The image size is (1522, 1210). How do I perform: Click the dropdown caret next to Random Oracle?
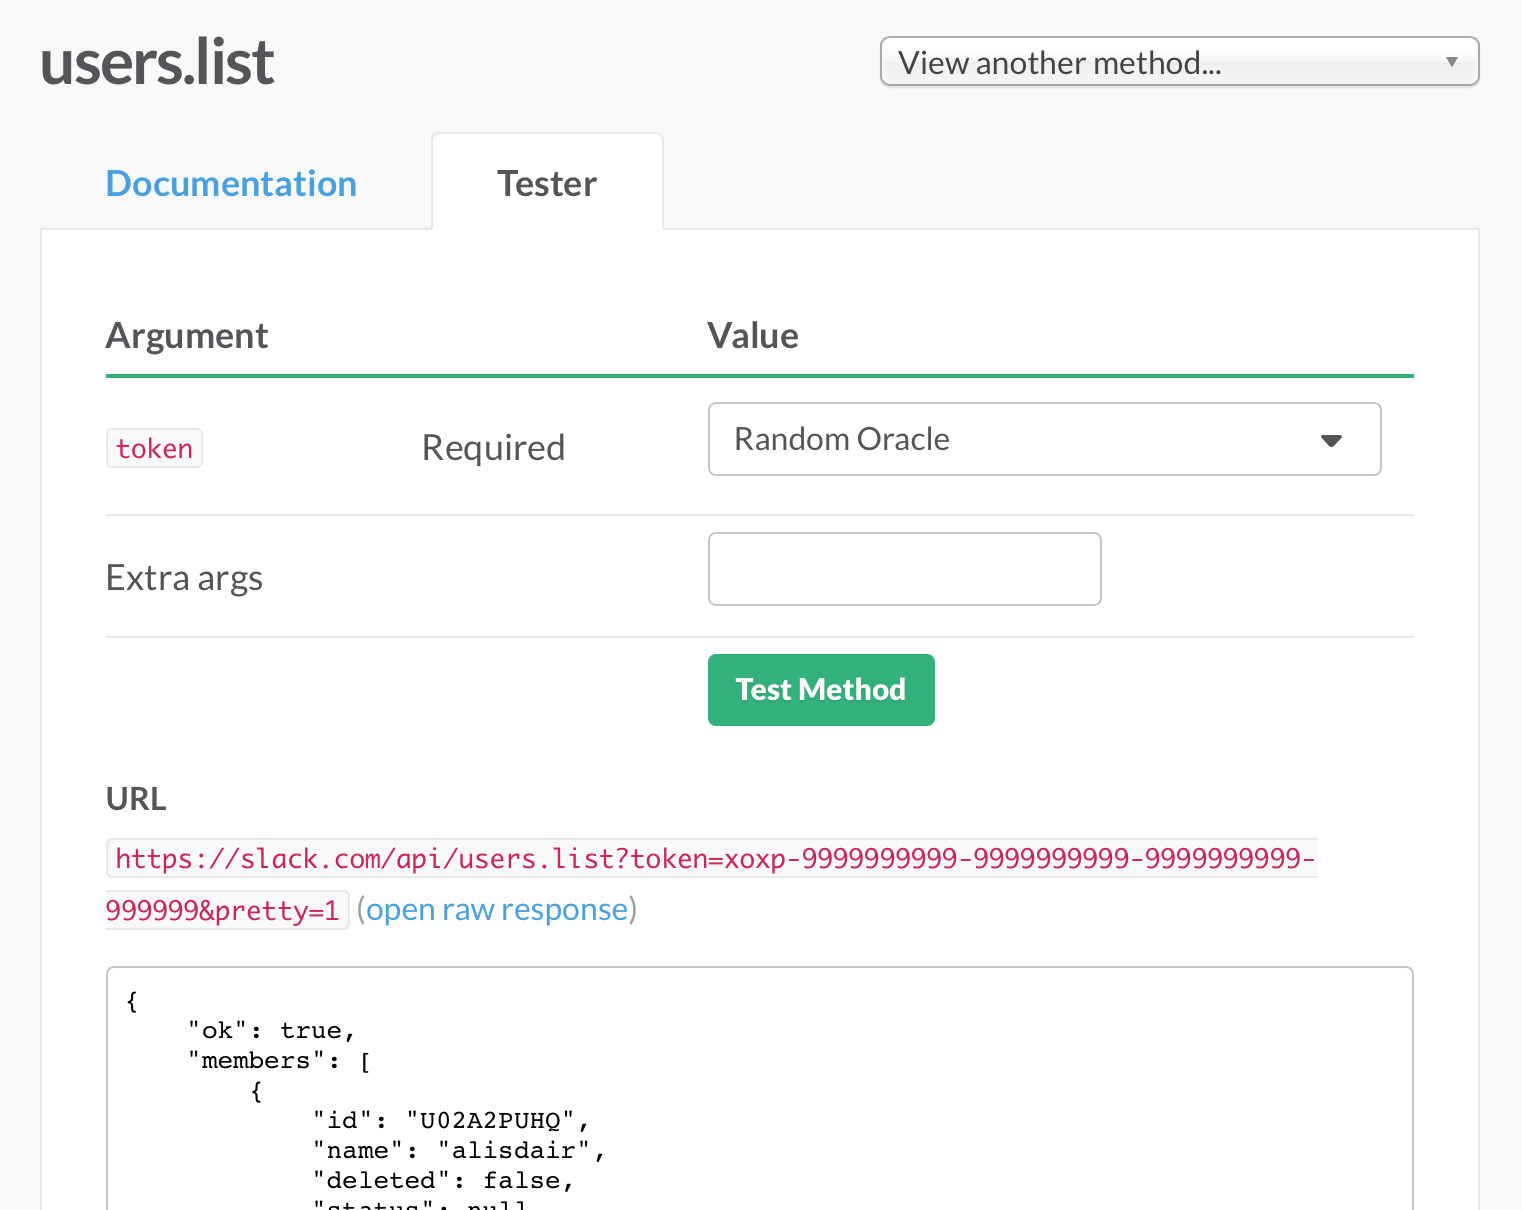point(1330,439)
